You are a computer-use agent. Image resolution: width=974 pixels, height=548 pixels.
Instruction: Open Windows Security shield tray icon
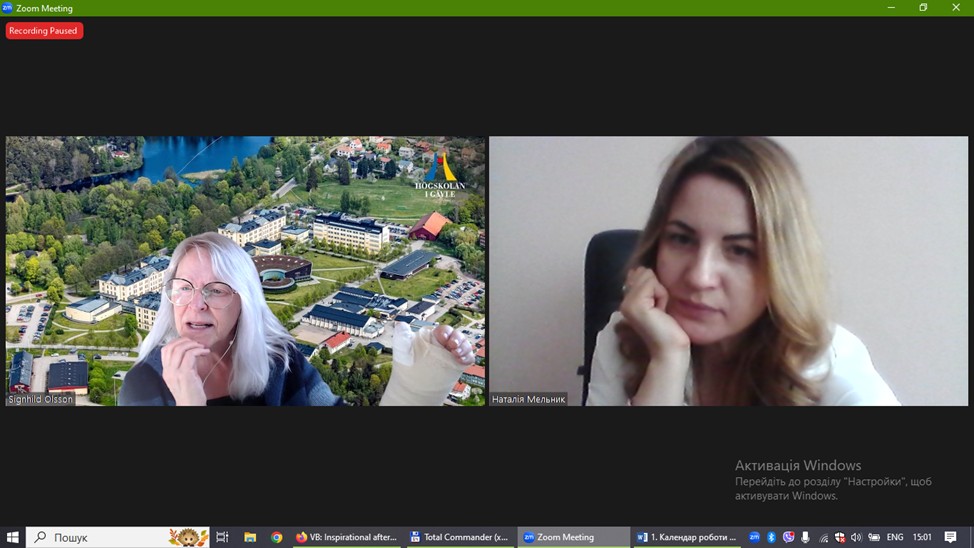(840, 537)
